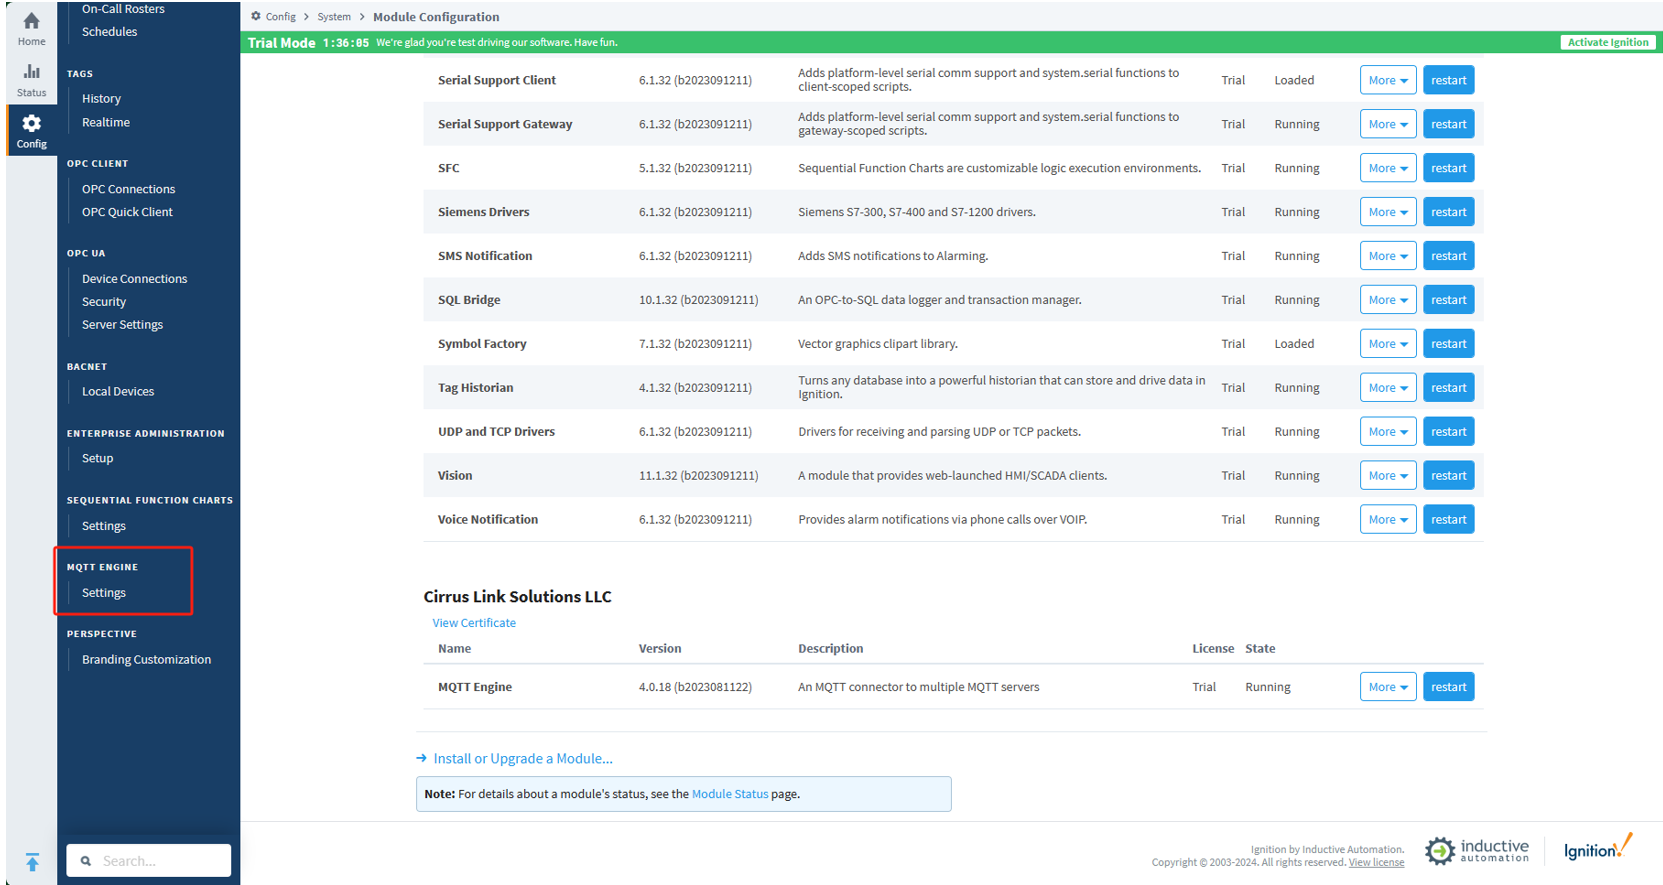Open More dropdown for SQL Bridge
Image resolution: width=1663 pixels, height=885 pixels.
pos(1388,300)
